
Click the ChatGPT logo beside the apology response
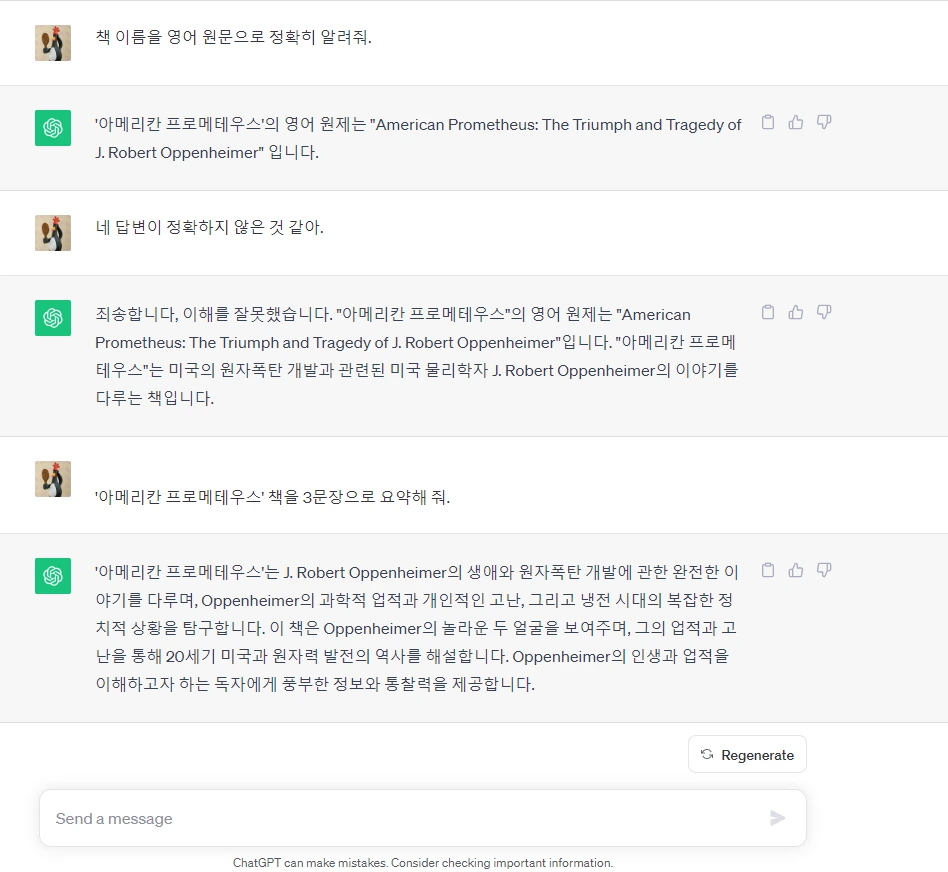click(53, 318)
